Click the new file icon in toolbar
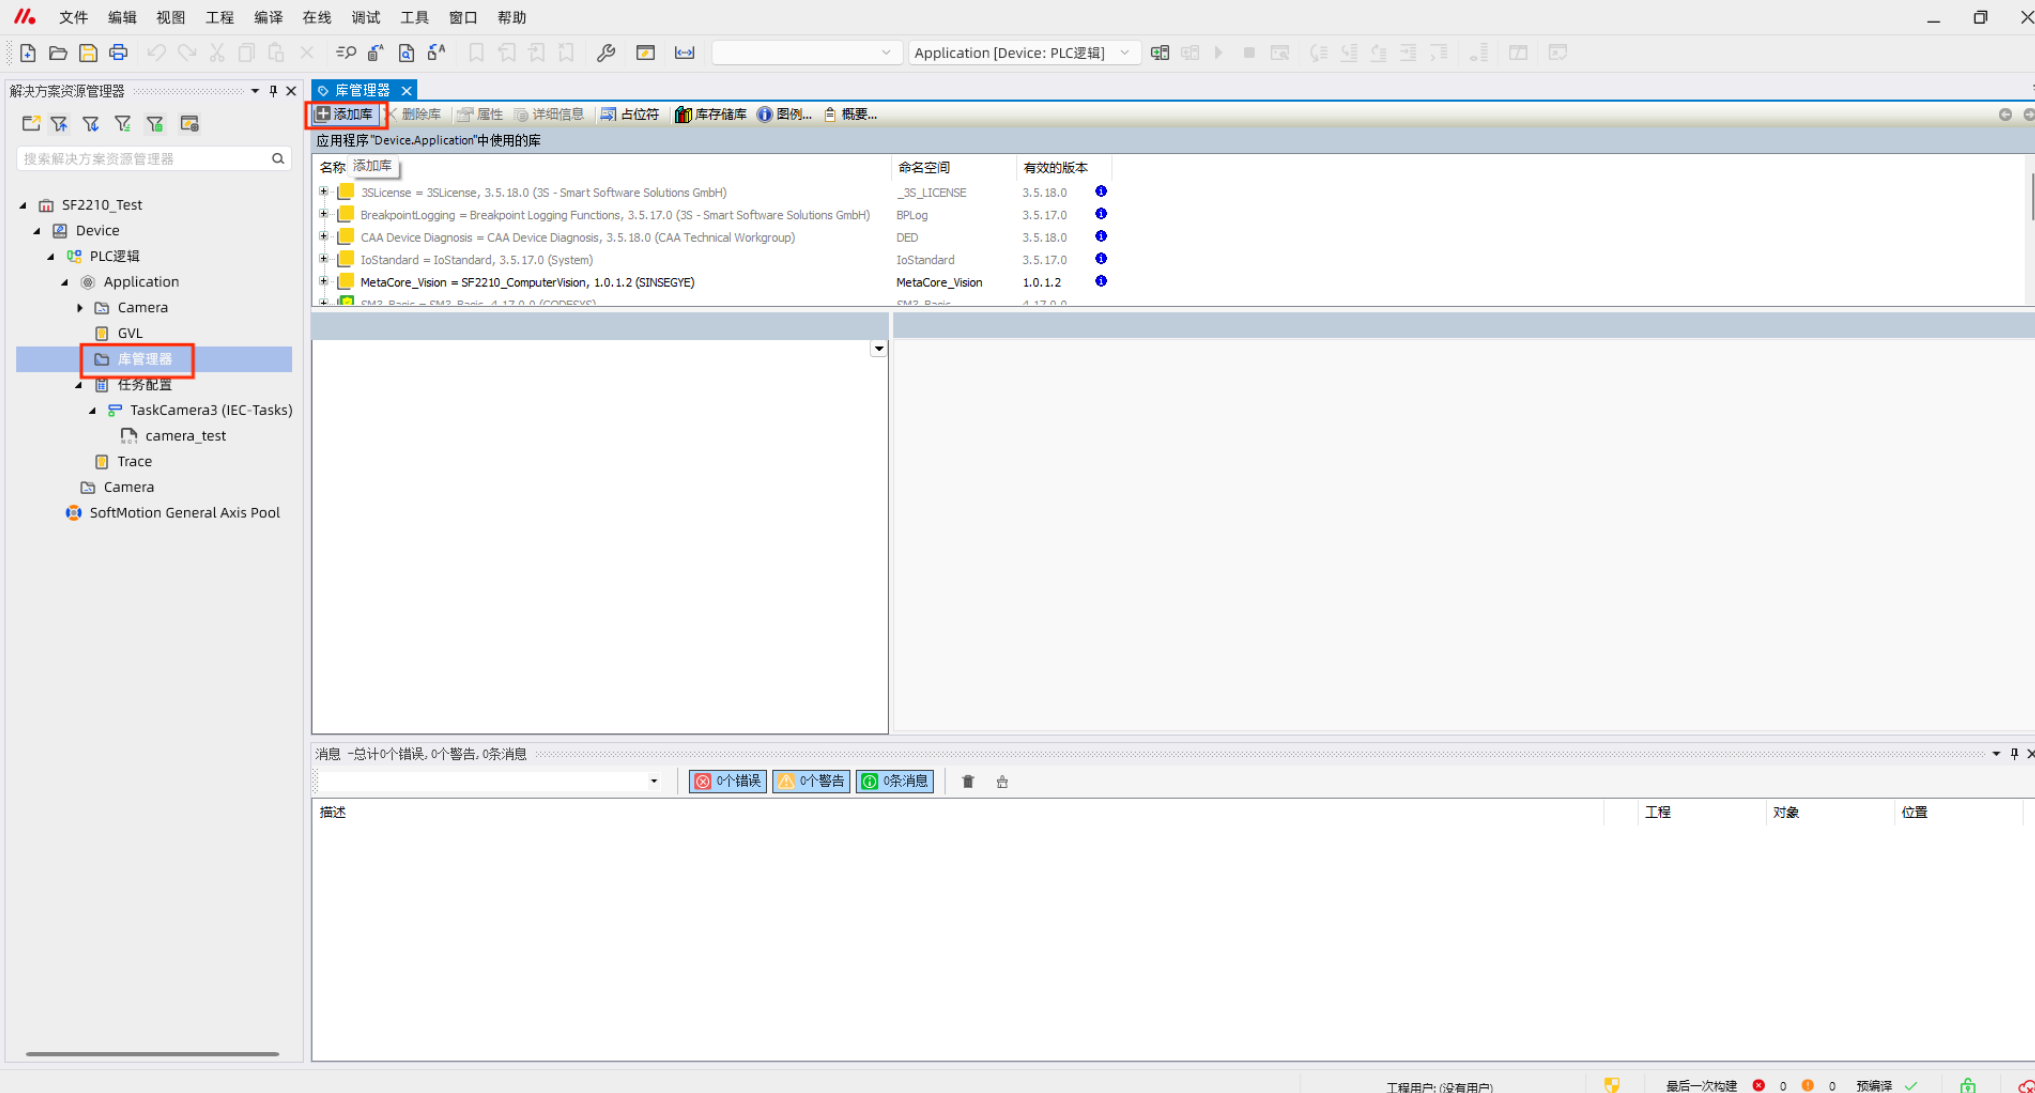This screenshot has height=1093, width=2035. [x=28, y=53]
